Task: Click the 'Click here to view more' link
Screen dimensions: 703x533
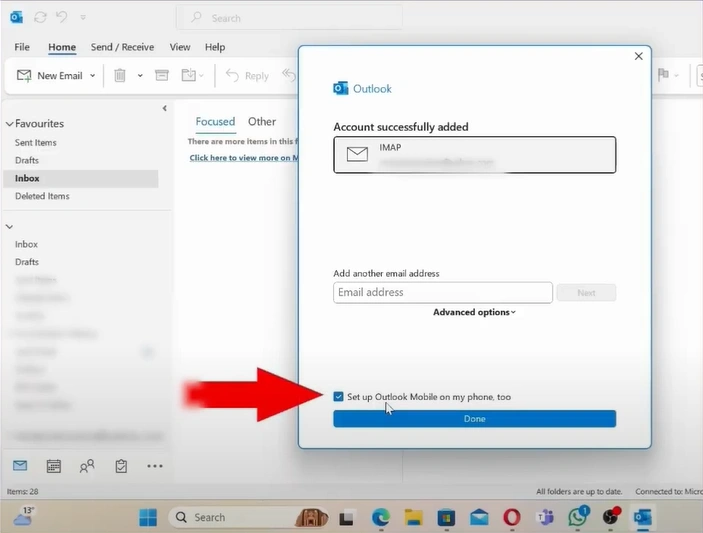Action: click(x=244, y=158)
